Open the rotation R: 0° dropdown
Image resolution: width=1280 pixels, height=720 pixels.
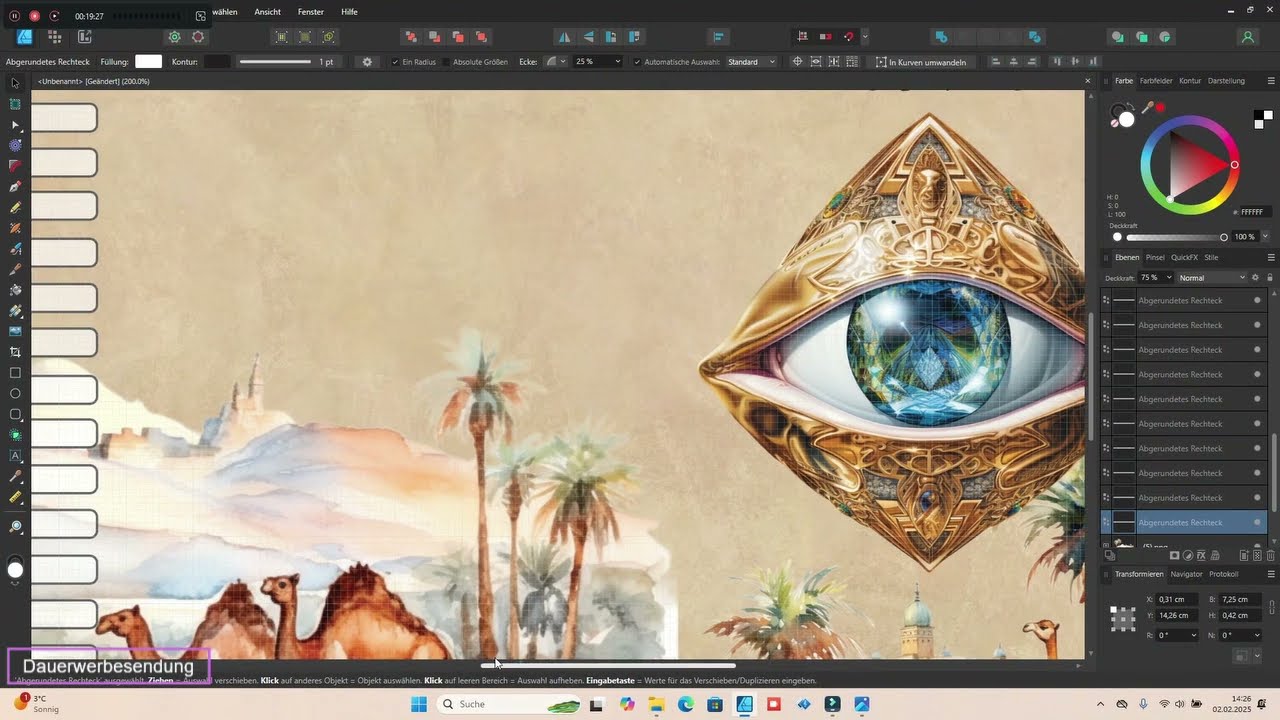pyautogui.click(x=1193, y=635)
